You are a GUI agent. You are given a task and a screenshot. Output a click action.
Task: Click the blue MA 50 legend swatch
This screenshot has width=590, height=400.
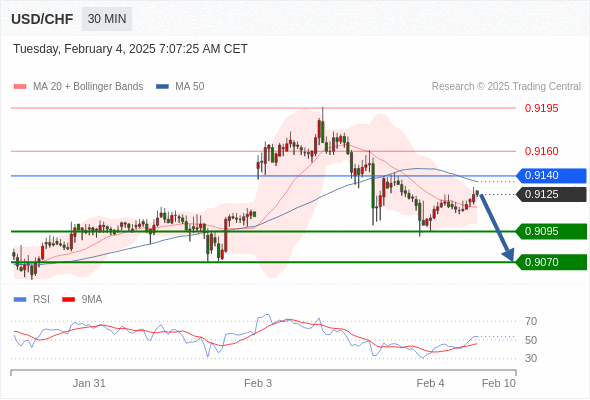coord(162,87)
